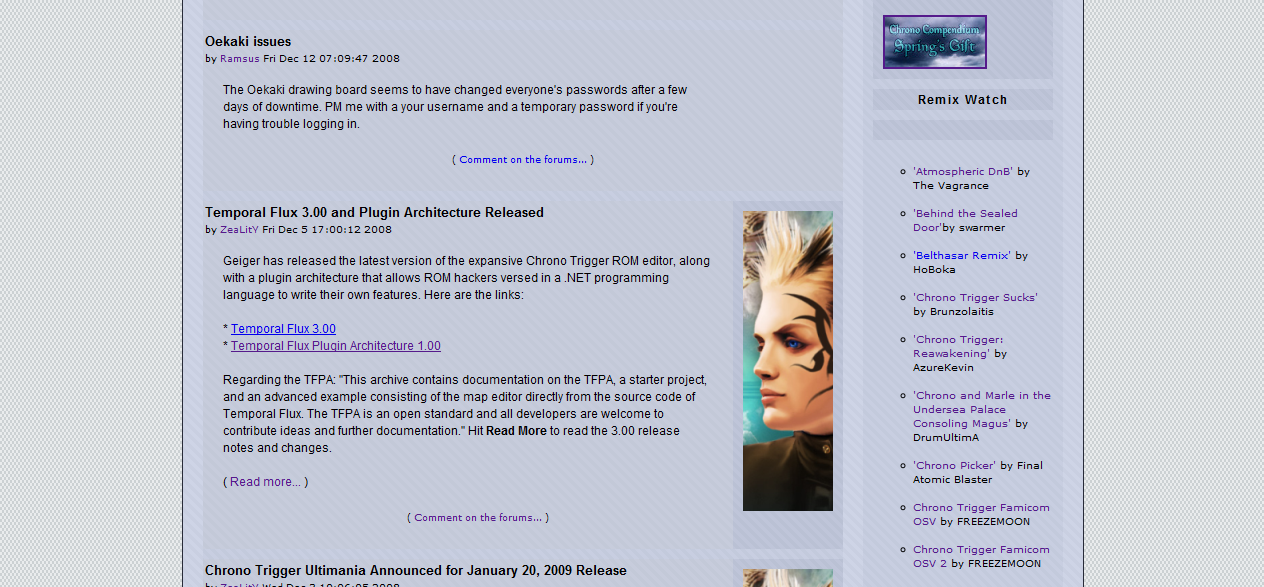Comment on the forums under Oekaki issues

[523, 160]
